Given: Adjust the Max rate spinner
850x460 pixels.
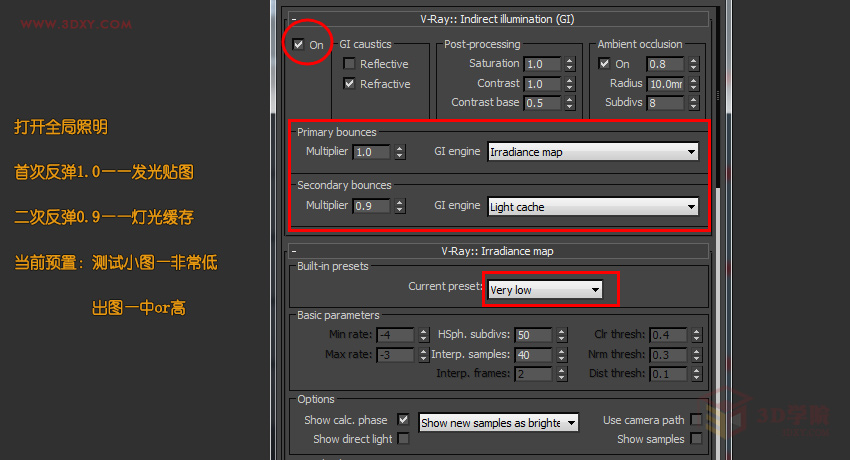Looking at the screenshot, I should click(x=424, y=355).
